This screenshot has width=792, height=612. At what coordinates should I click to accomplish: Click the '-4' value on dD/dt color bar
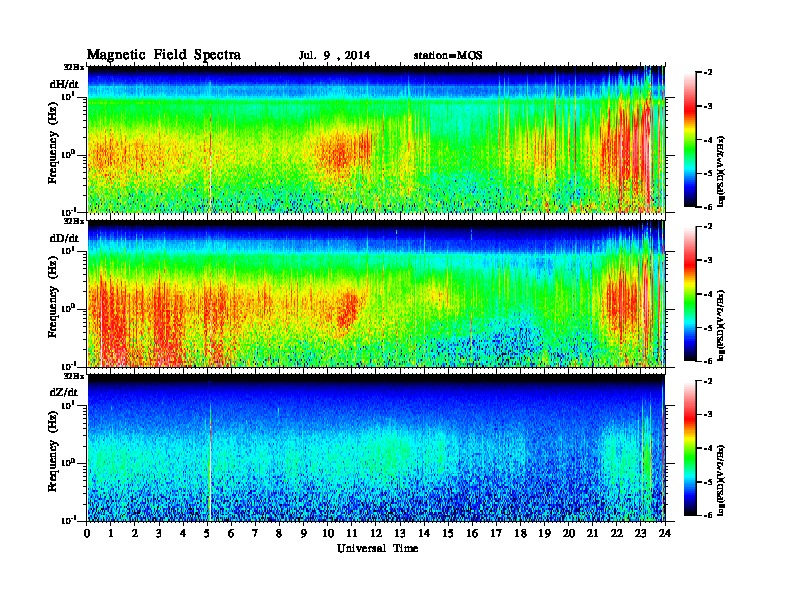pyautogui.click(x=708, y=294)
